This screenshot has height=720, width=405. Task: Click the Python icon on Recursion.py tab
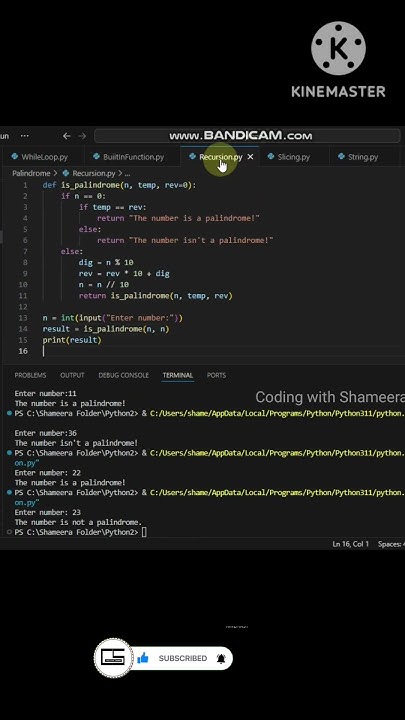click(192, 157)
